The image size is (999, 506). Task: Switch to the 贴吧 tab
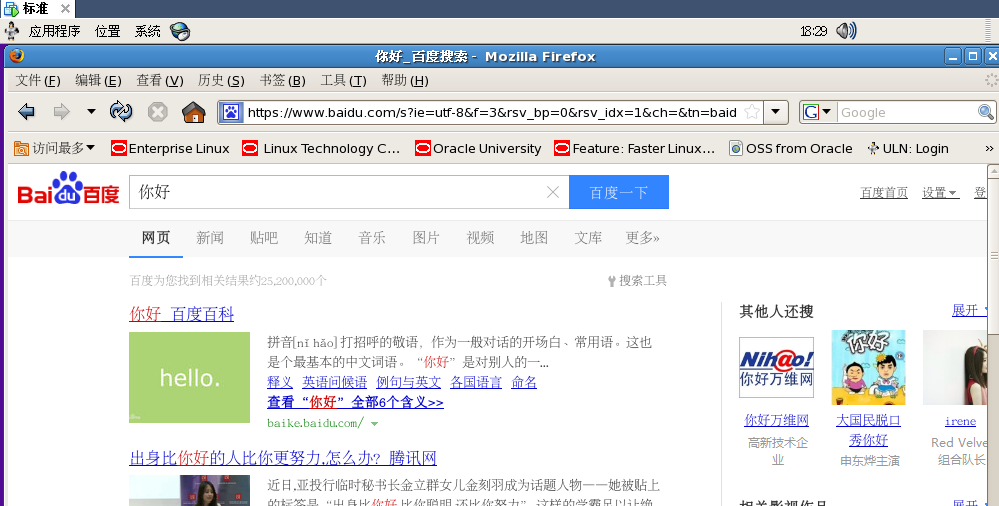click(264, 238)
